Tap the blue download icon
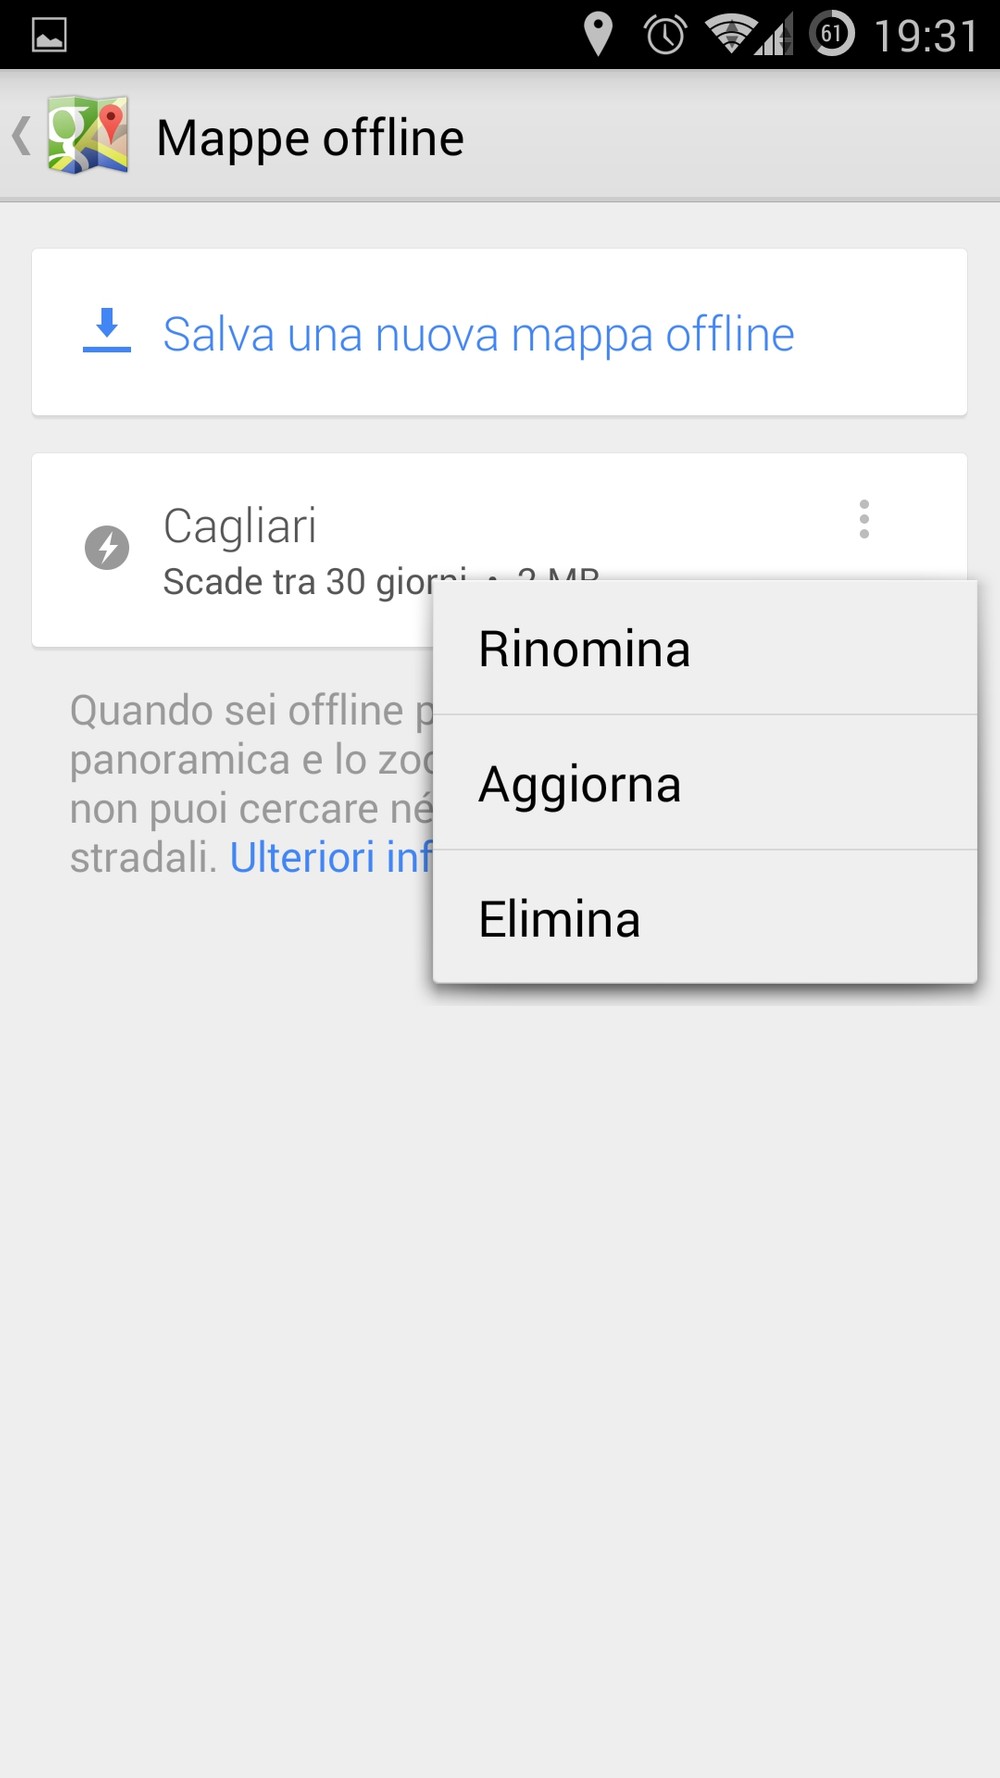1000x1778 pixels. tap(106, 331)
